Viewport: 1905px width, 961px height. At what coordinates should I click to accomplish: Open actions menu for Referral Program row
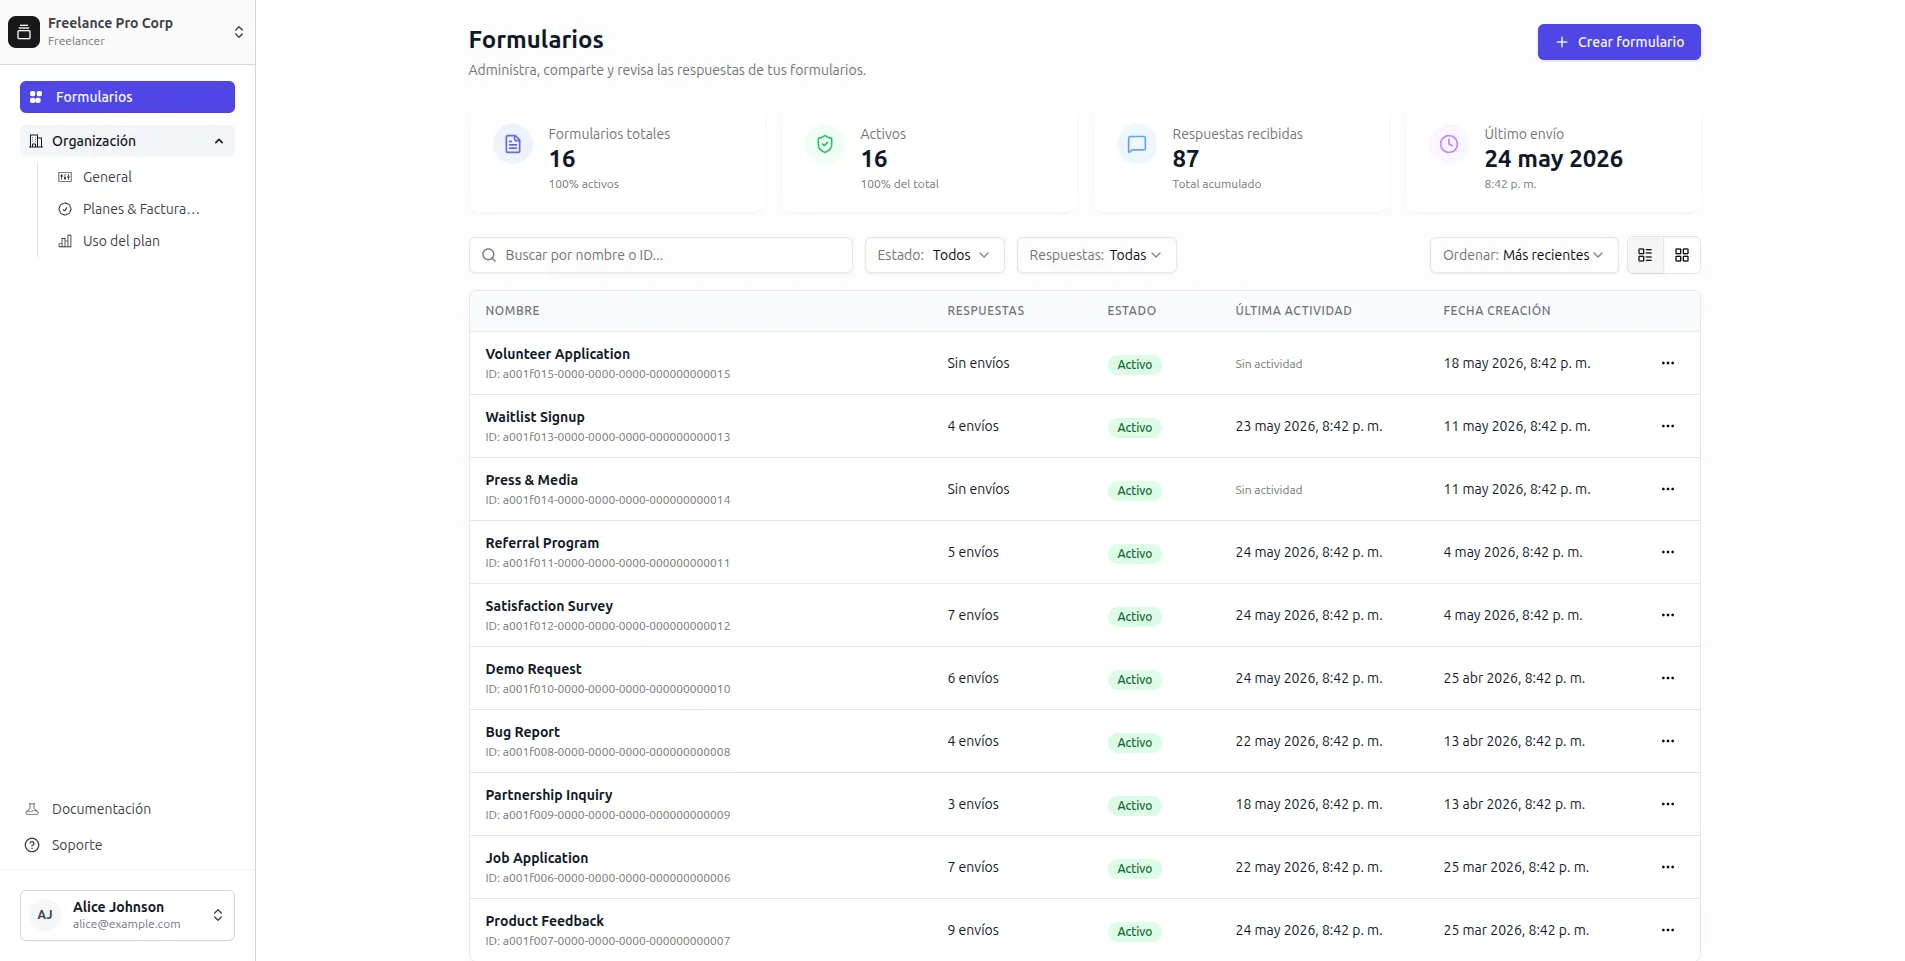1667,552
